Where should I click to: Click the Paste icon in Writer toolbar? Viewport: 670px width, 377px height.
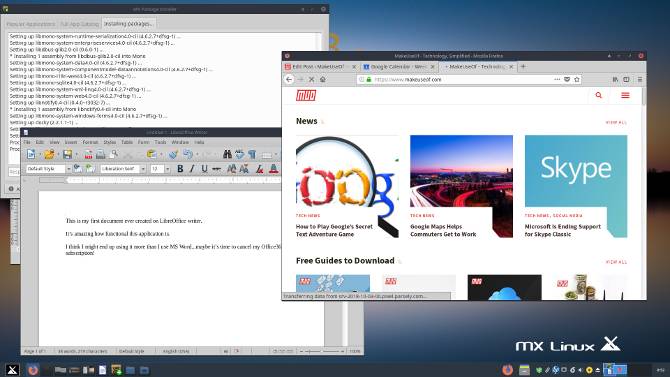(151, 154)
